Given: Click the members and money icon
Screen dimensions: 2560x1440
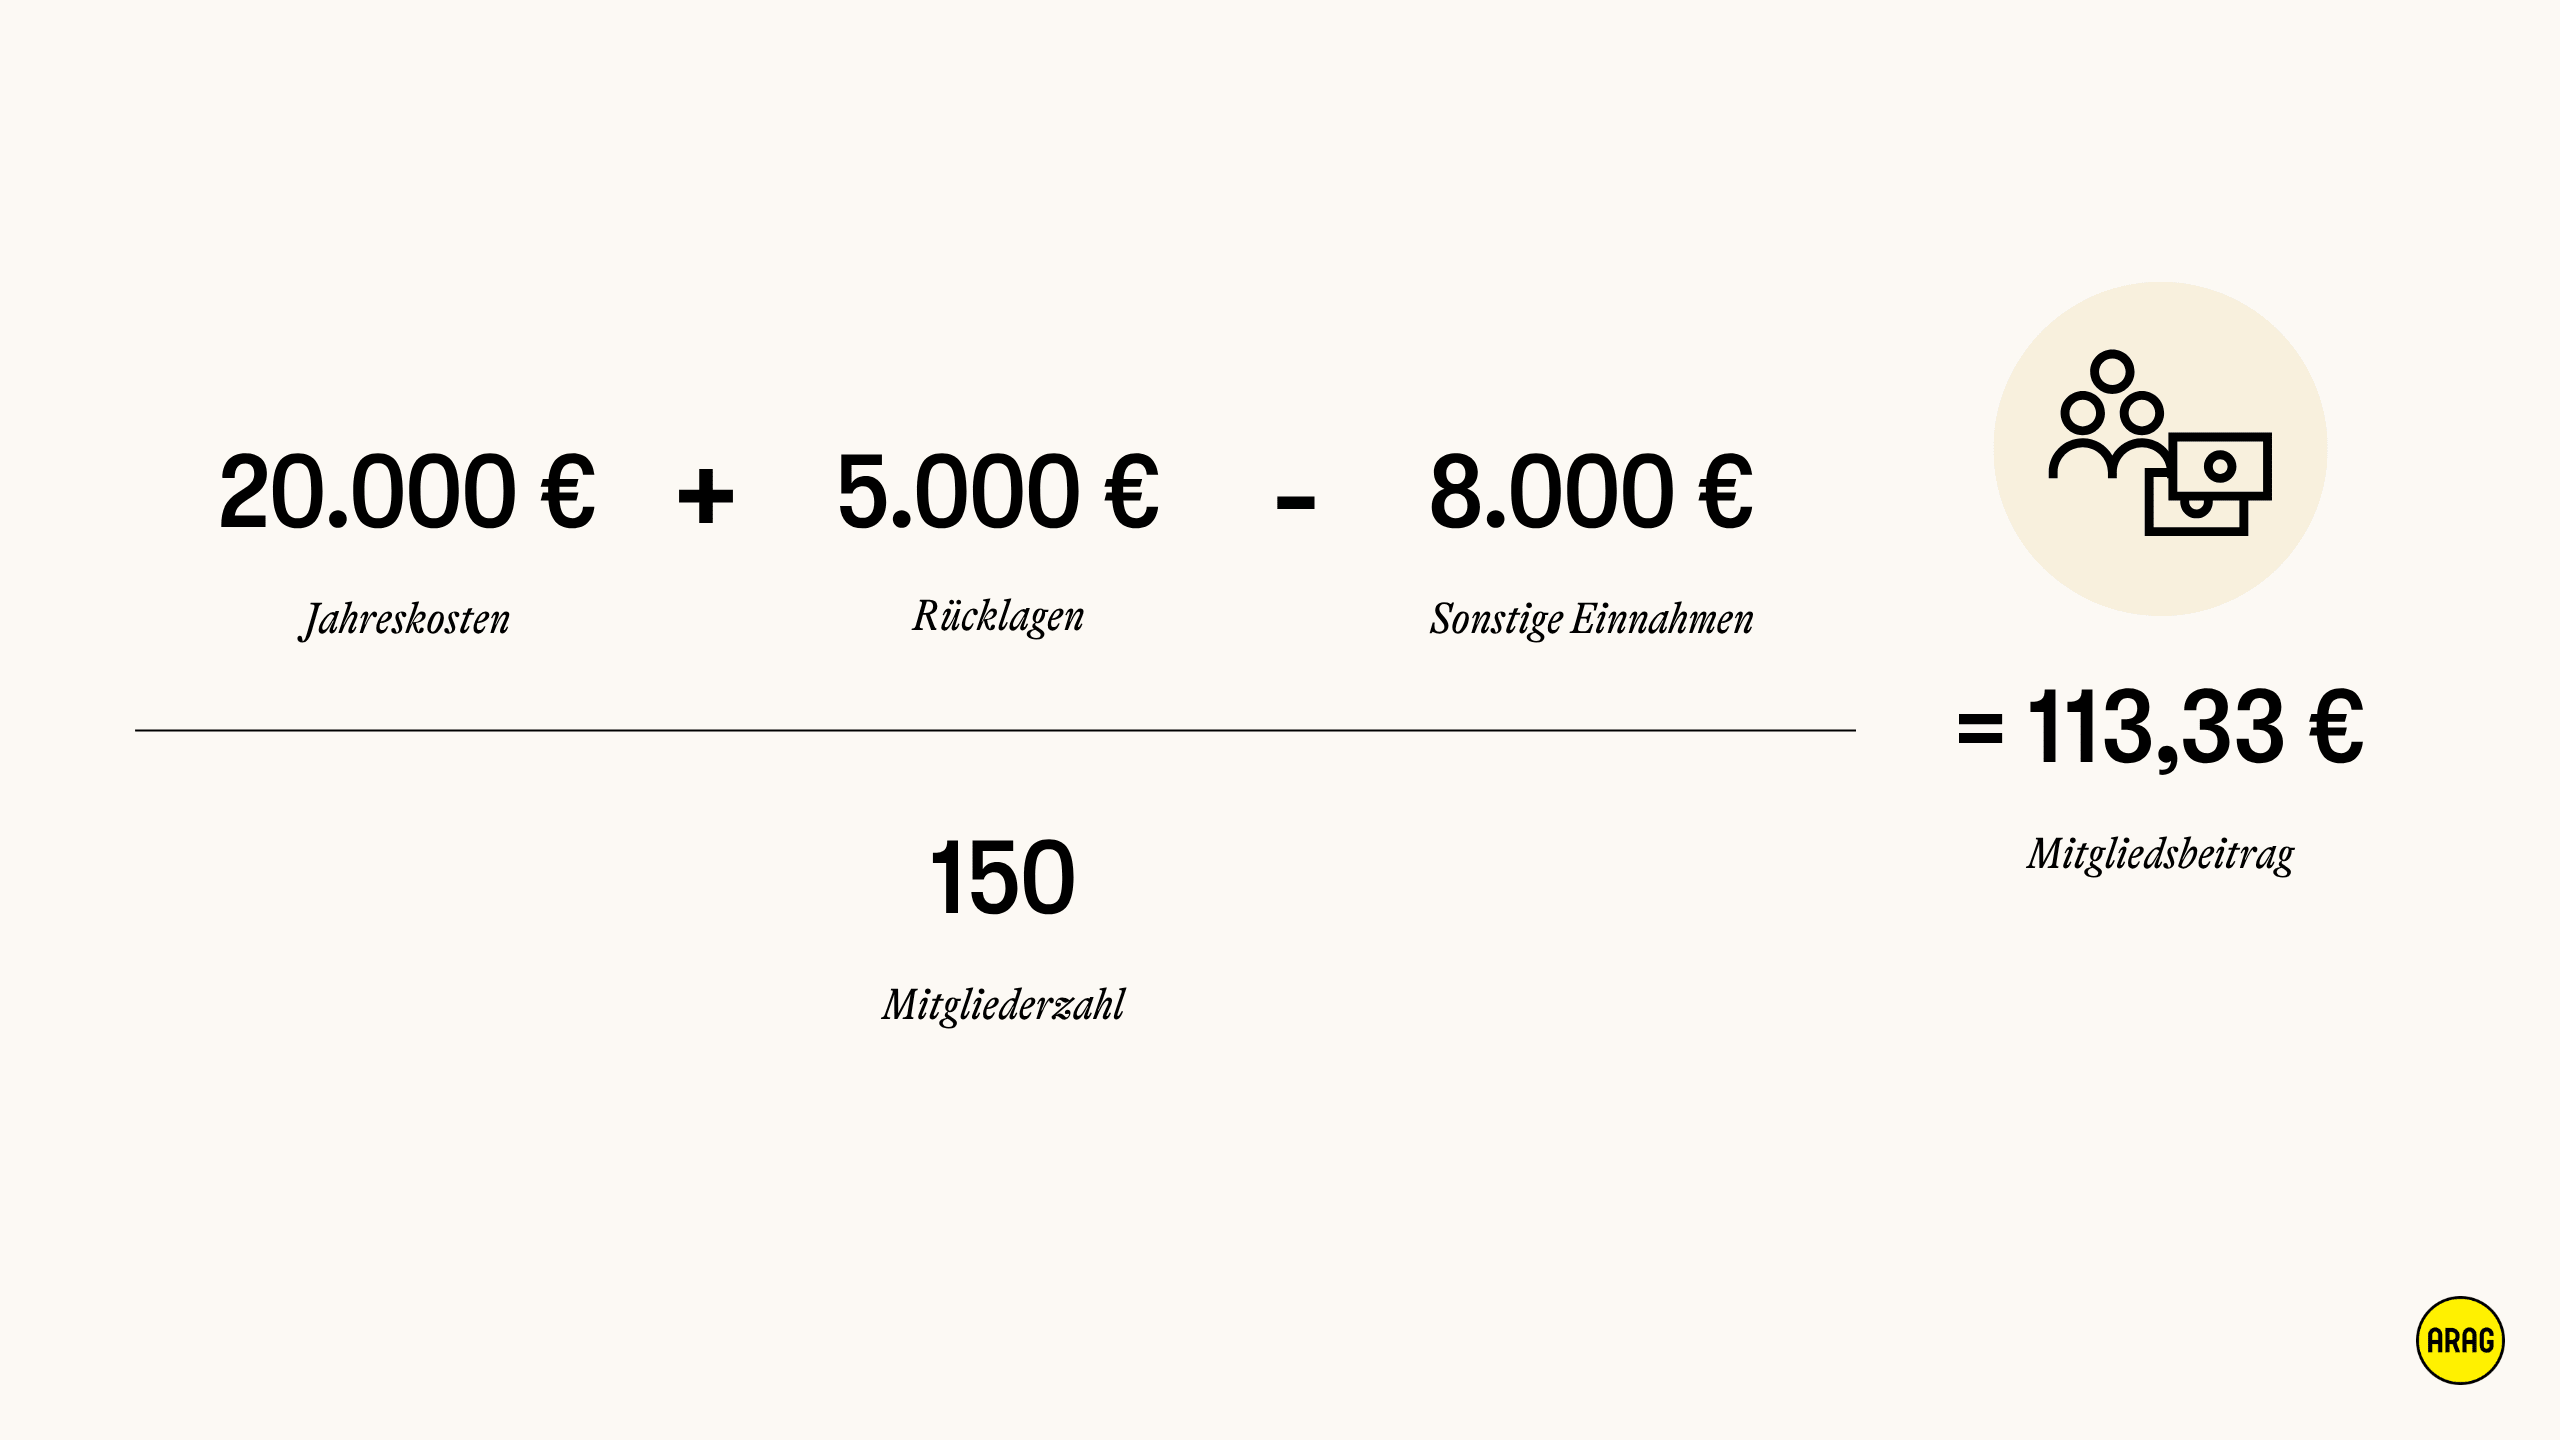Looking at the screenshot, I should click(2160, 442).
